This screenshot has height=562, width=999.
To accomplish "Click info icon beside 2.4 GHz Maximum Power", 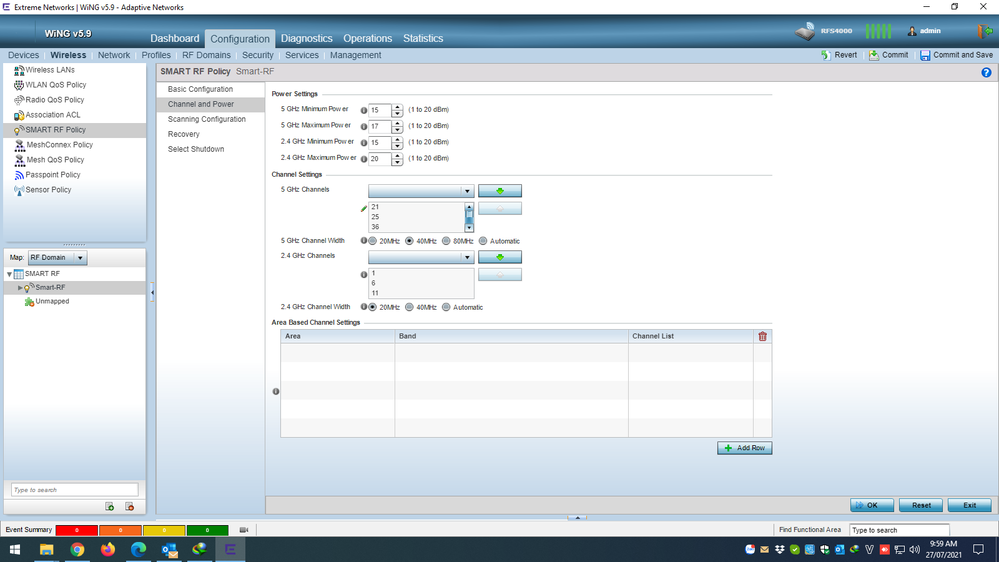I will pos(364,159).
